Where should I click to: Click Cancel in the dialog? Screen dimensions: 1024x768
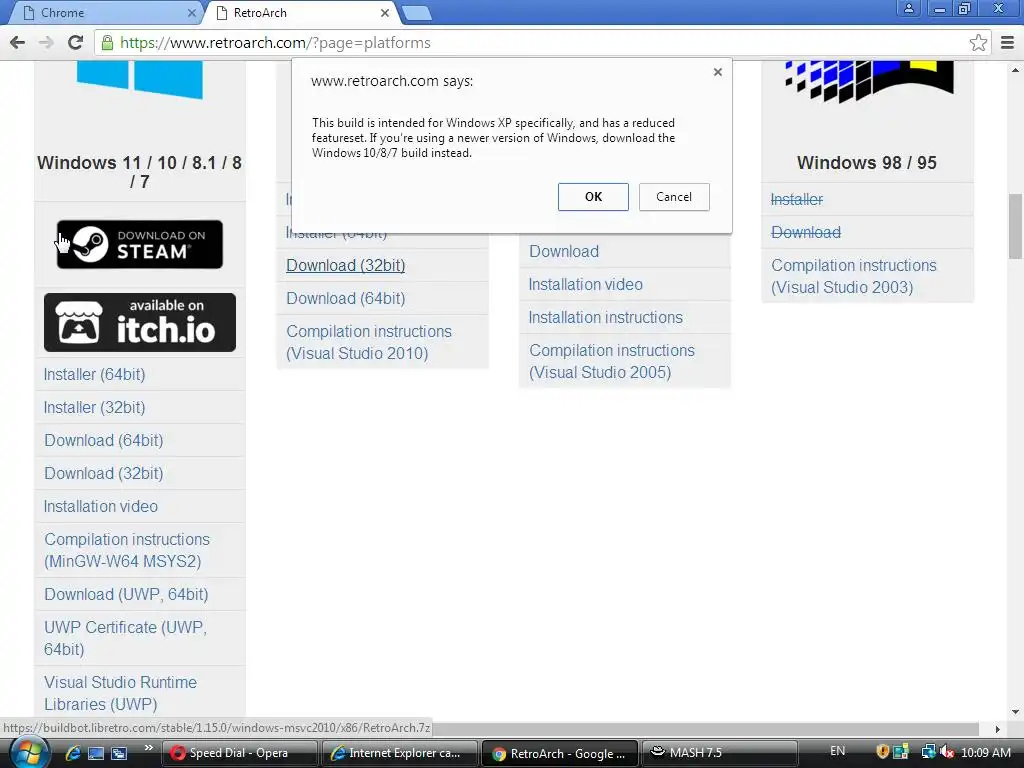tap(674, 197)
